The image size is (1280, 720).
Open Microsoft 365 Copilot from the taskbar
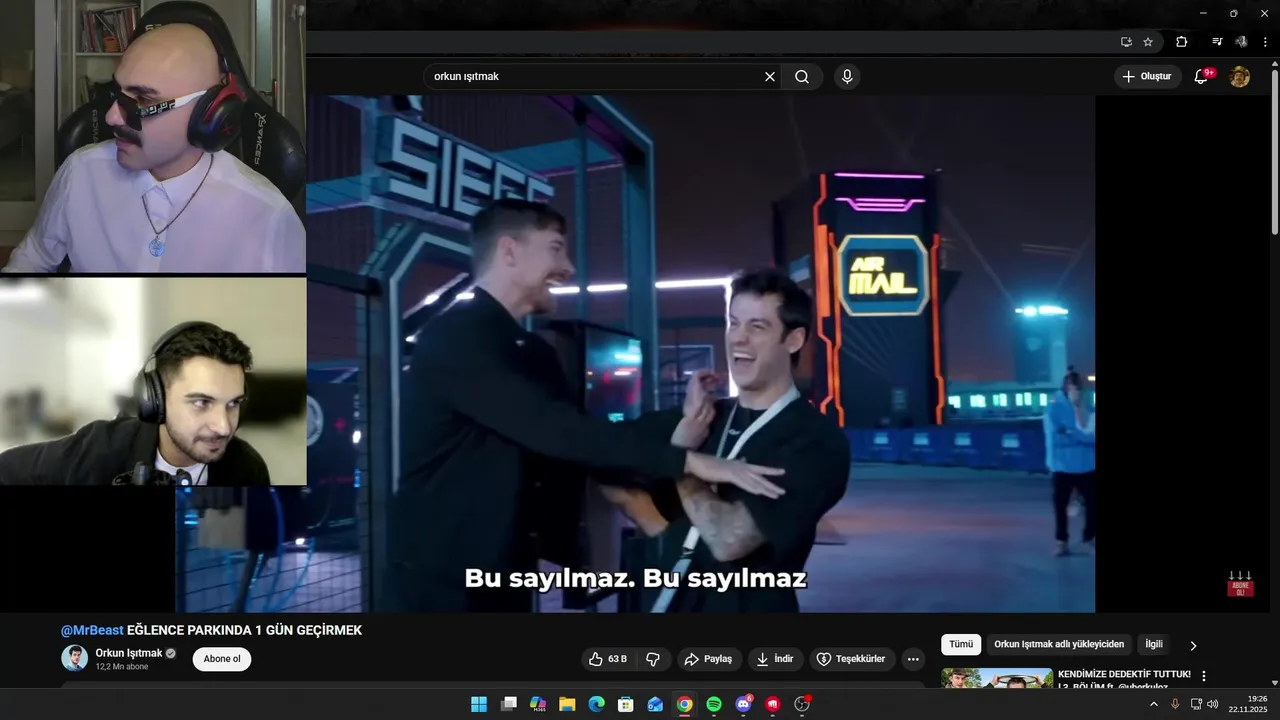pyautogui.click(x=538, y=704)
